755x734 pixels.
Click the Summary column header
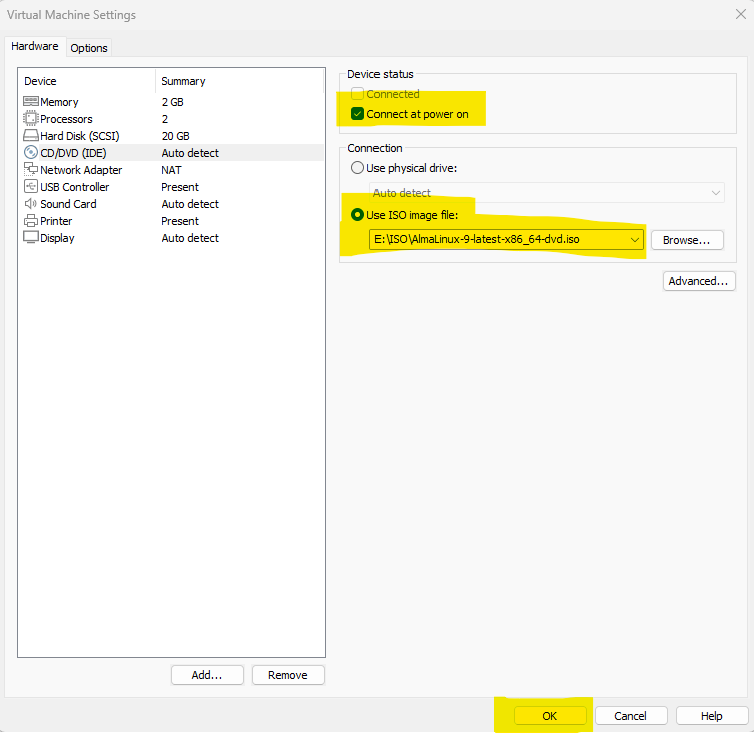pyautogui.click(x=183, y=81)
